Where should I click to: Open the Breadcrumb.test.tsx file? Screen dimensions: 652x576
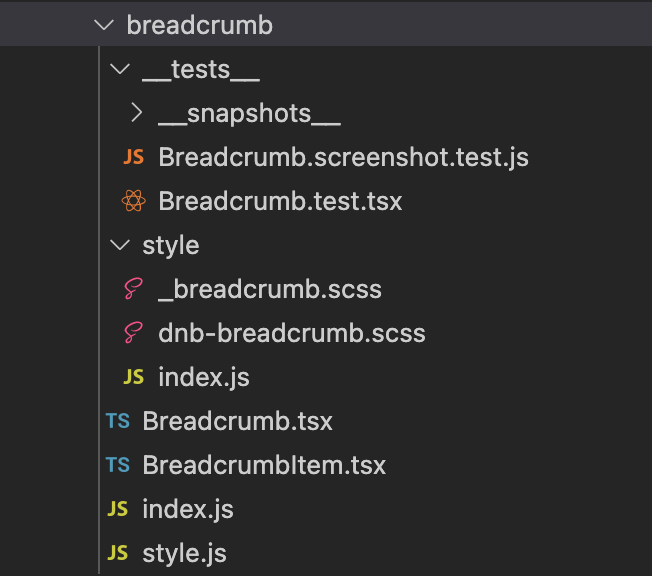(x=280, y=201)
